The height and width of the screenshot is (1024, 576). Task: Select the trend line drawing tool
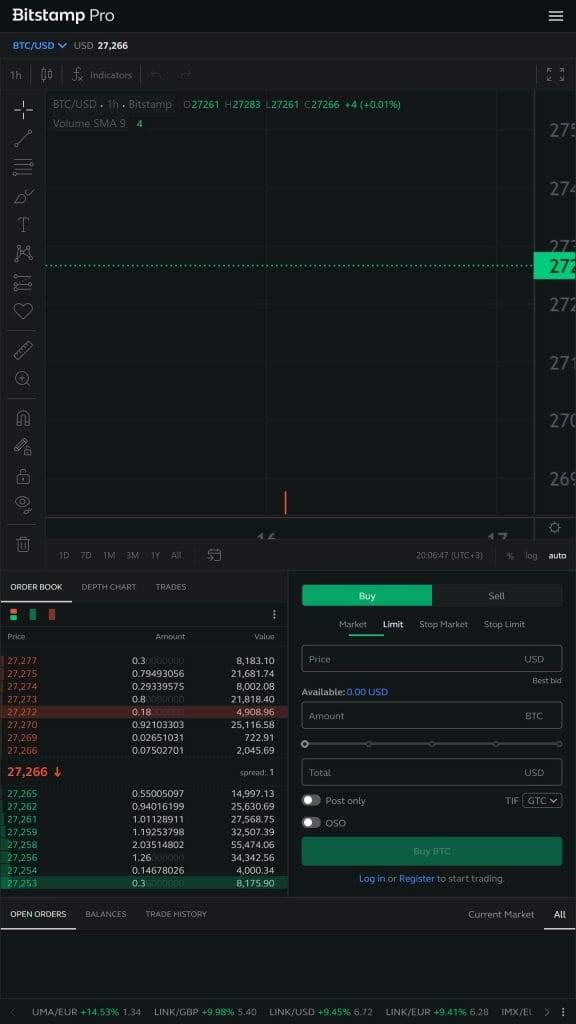pos(23,138)
